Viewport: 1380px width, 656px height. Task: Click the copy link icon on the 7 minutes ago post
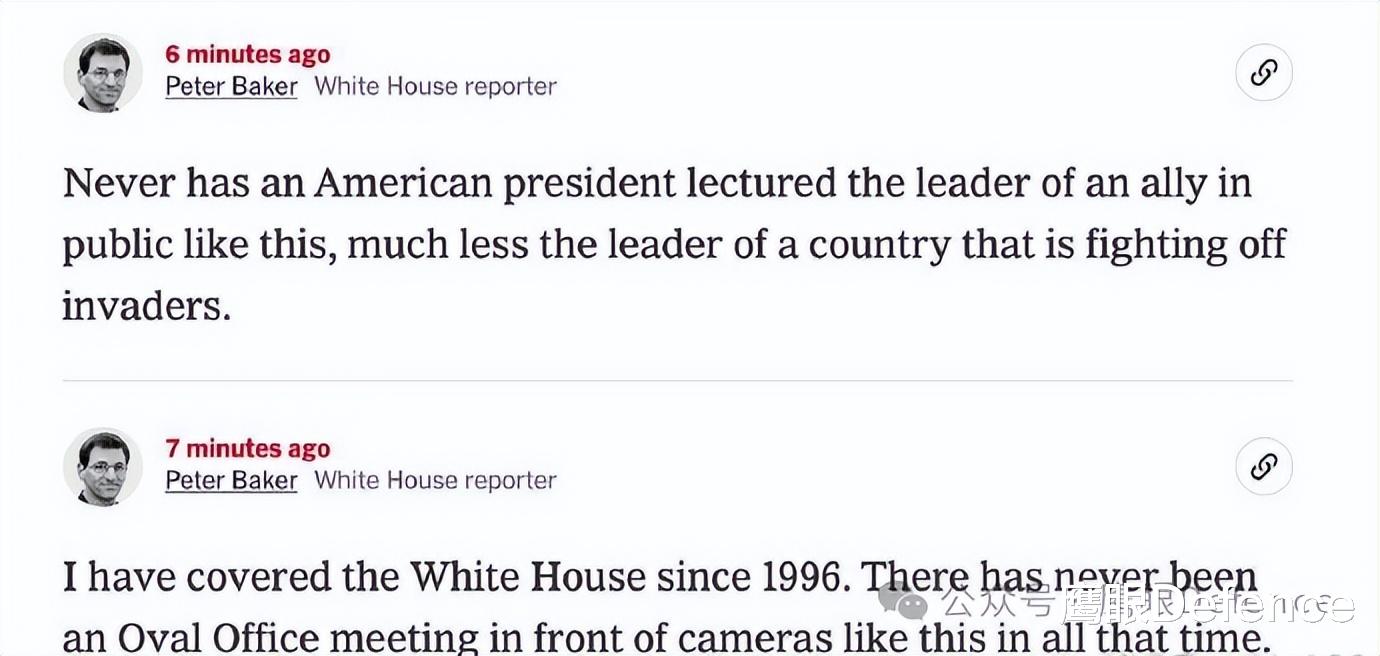pos(1264,467)
